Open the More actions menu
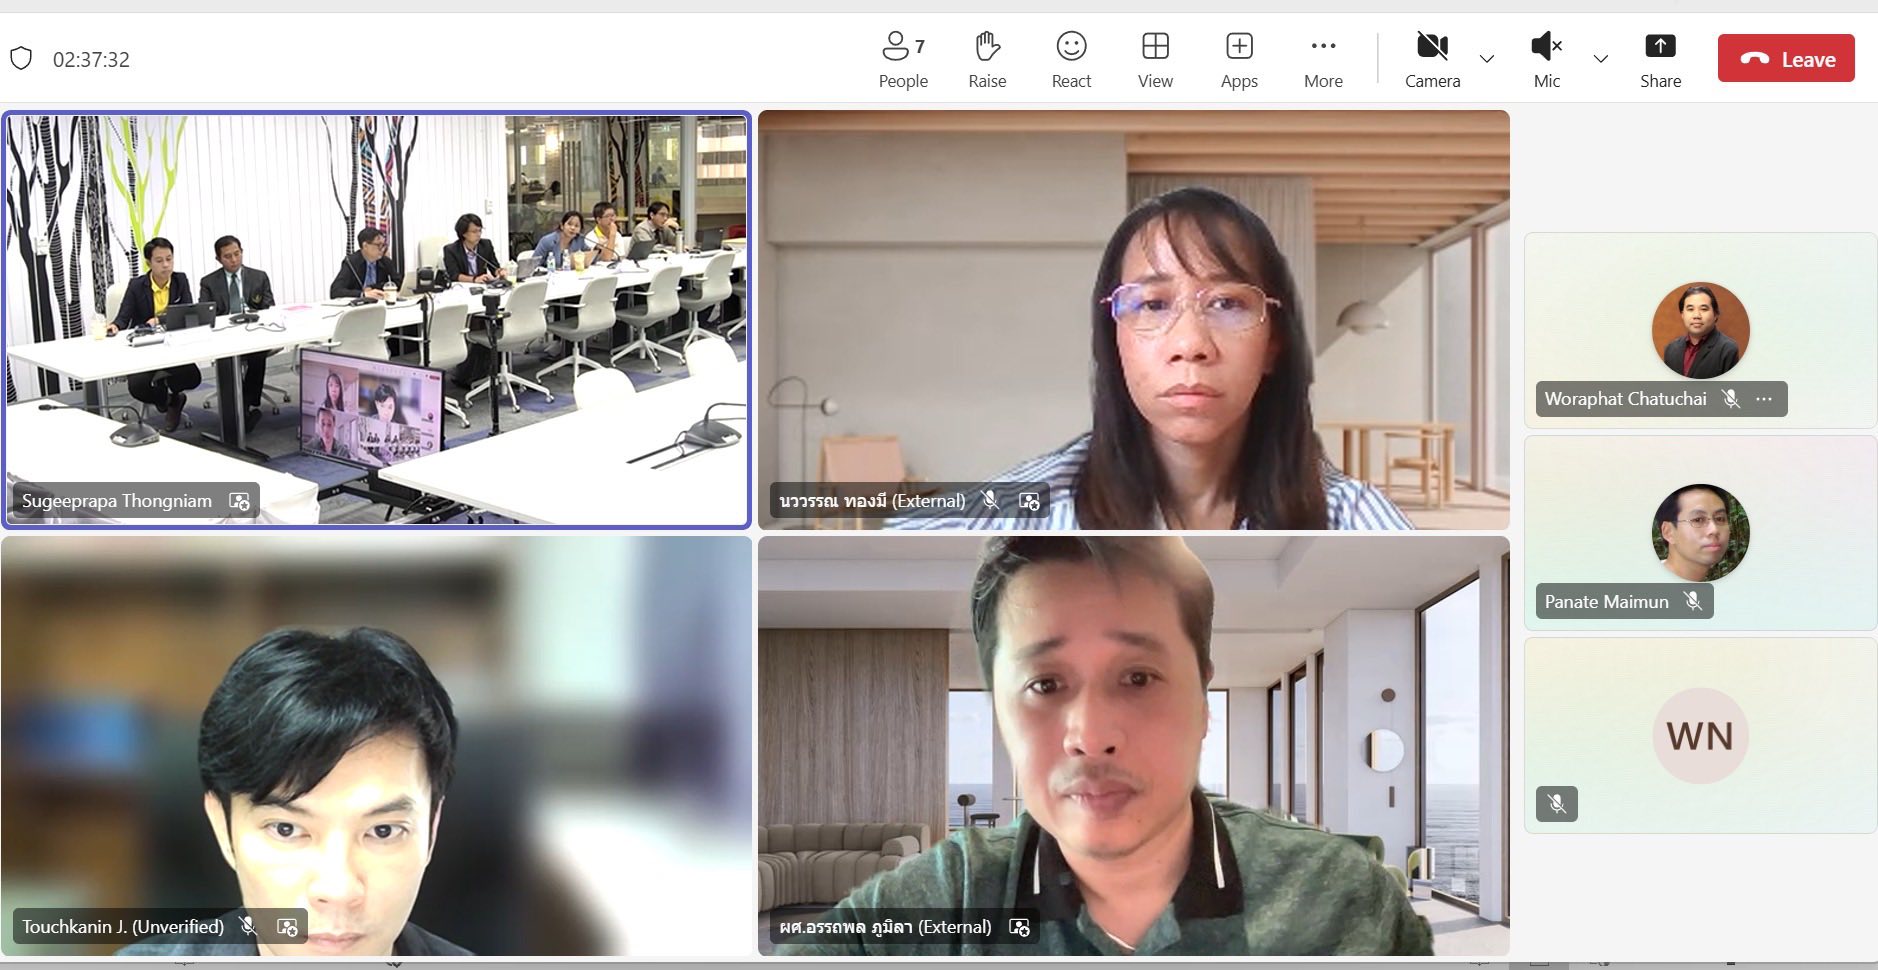 [1322, 59]
